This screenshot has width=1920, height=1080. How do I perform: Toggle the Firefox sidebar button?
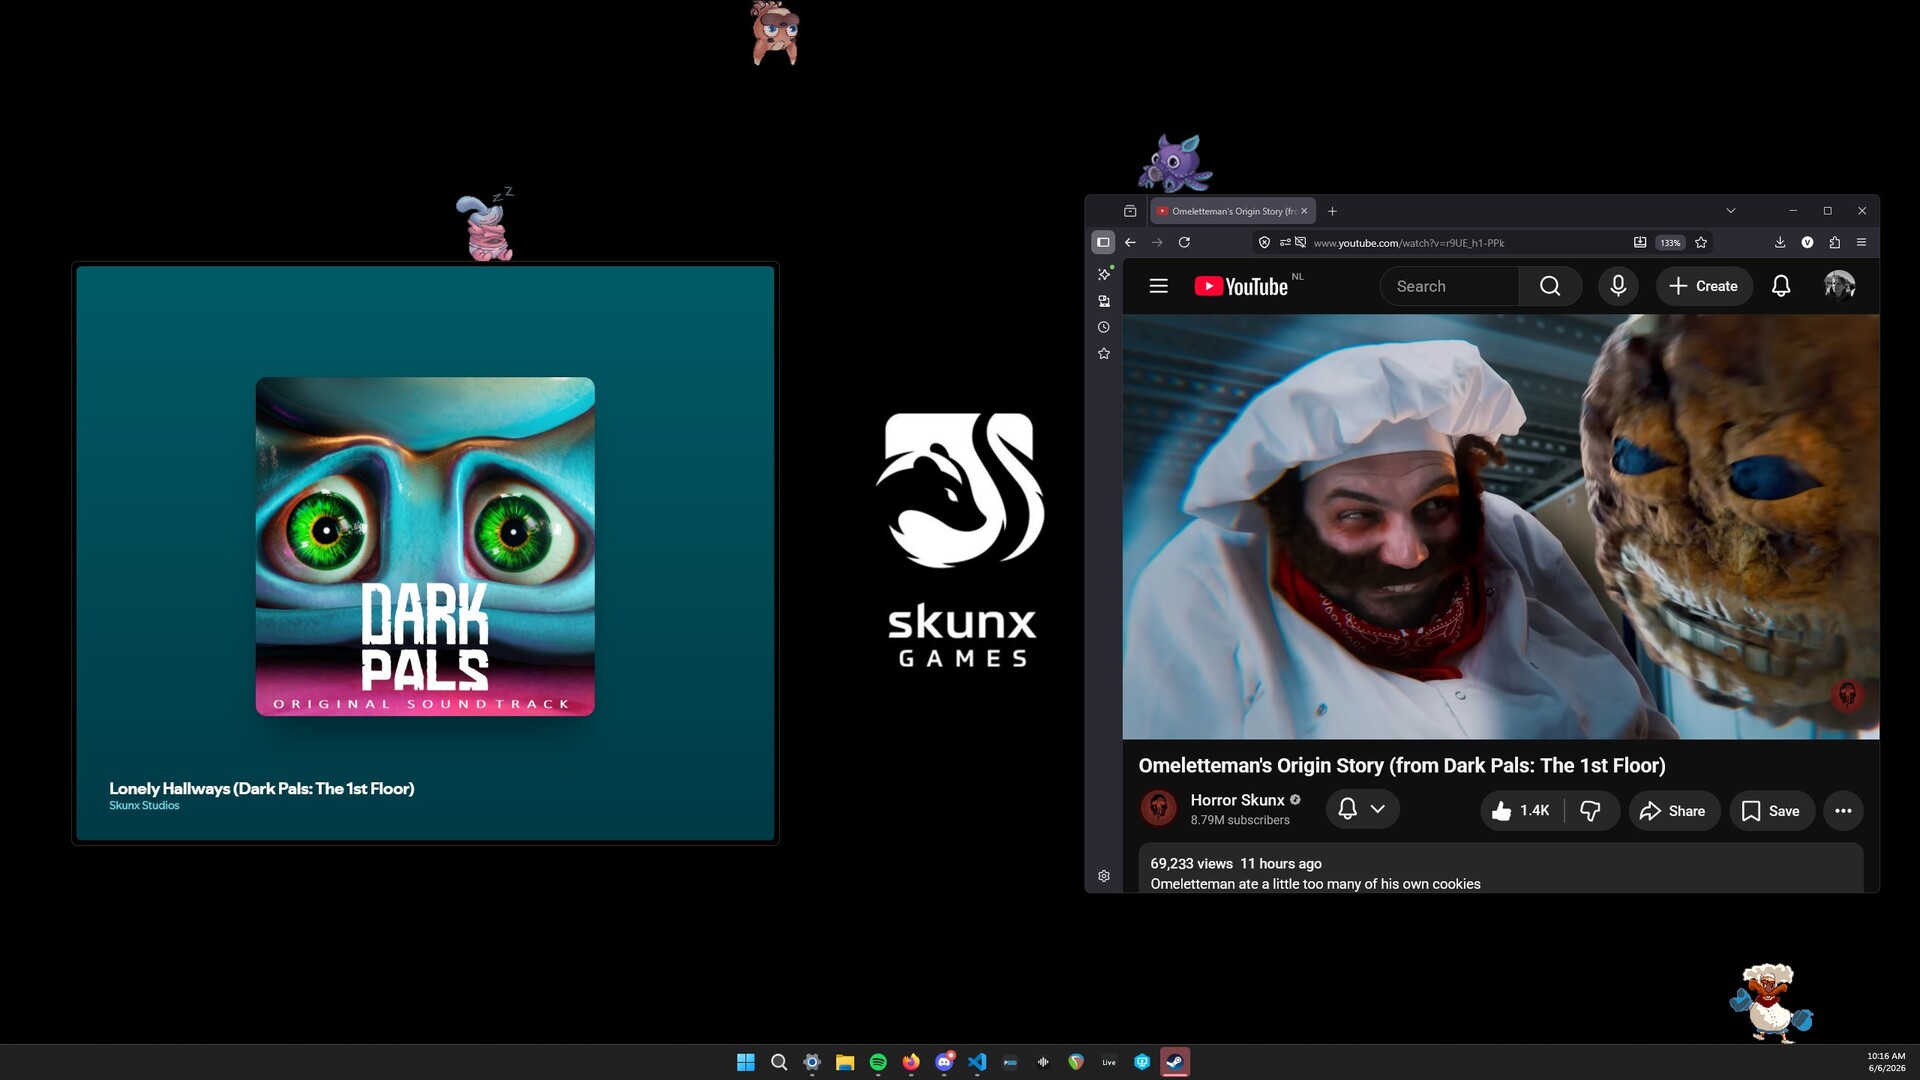click(1103, 242)
